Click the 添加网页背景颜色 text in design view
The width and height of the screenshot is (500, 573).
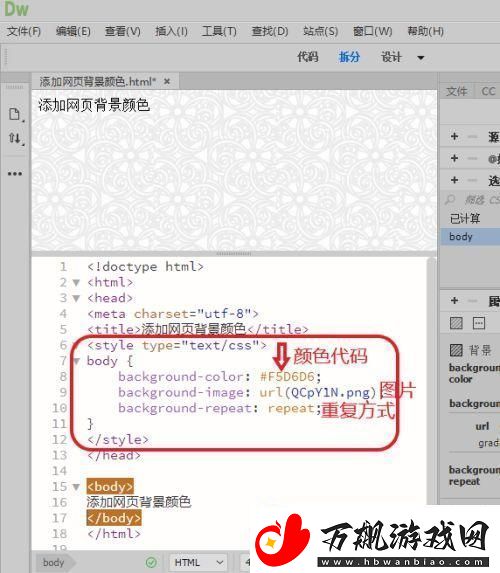click(x=94, y=105)
